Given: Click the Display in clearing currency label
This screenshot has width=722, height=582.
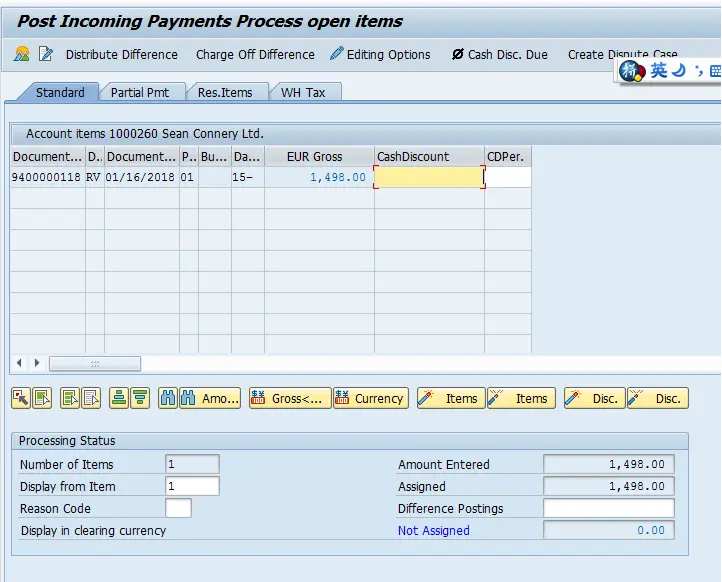Looking at the screenshot, I should pos(93,530).
